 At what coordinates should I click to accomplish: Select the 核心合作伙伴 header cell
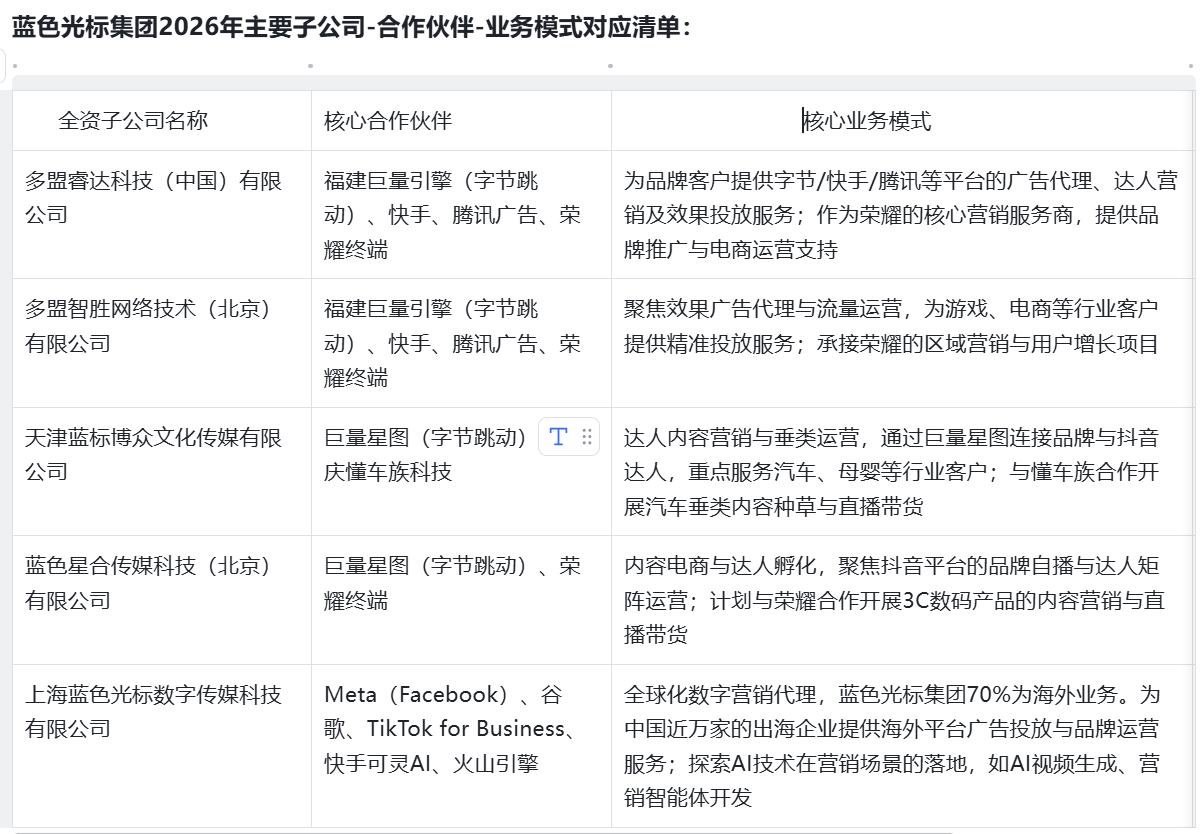pos(461,121)
